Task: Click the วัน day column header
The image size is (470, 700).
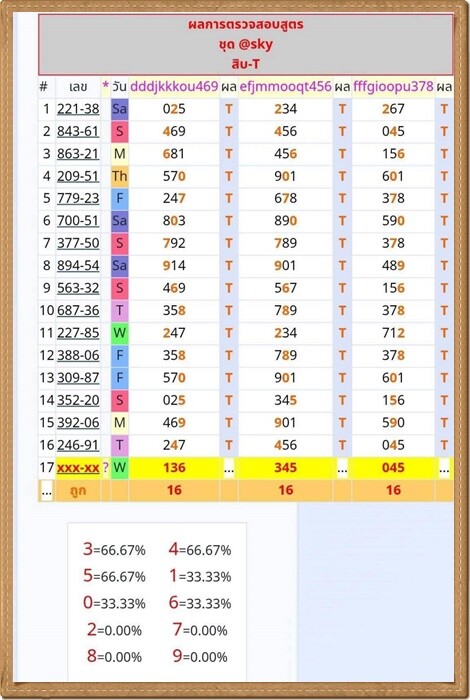Action: [119, 86]
